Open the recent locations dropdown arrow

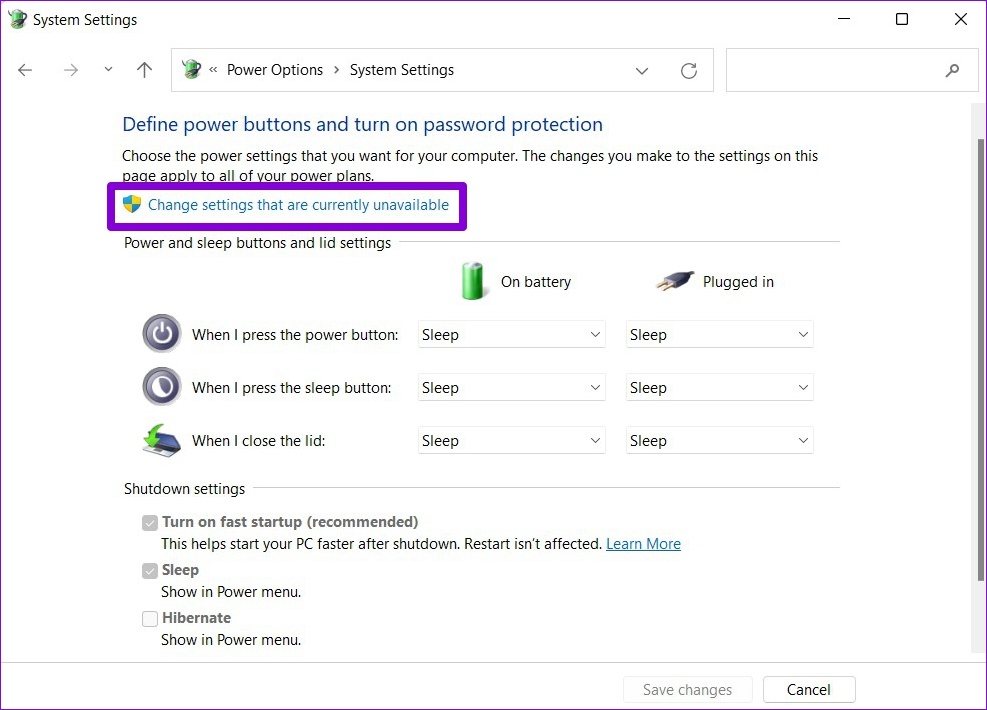click(x=108, y=70)
